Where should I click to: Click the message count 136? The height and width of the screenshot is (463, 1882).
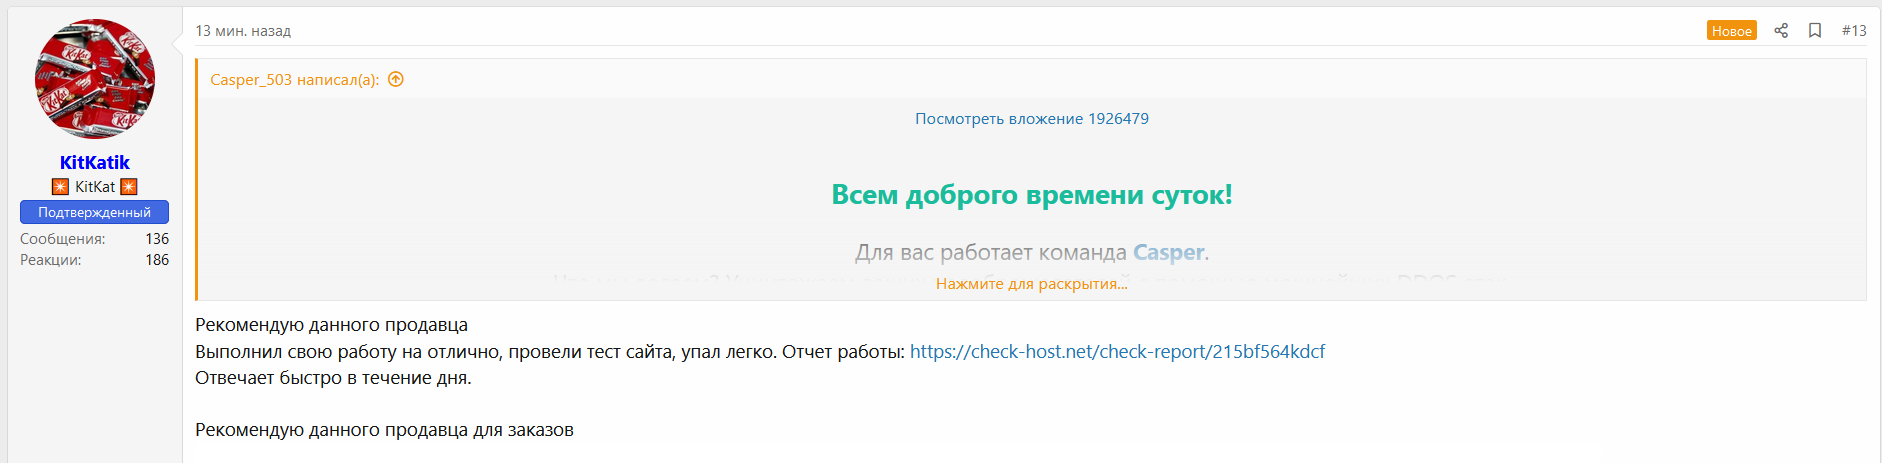click(x=157, y=239)
